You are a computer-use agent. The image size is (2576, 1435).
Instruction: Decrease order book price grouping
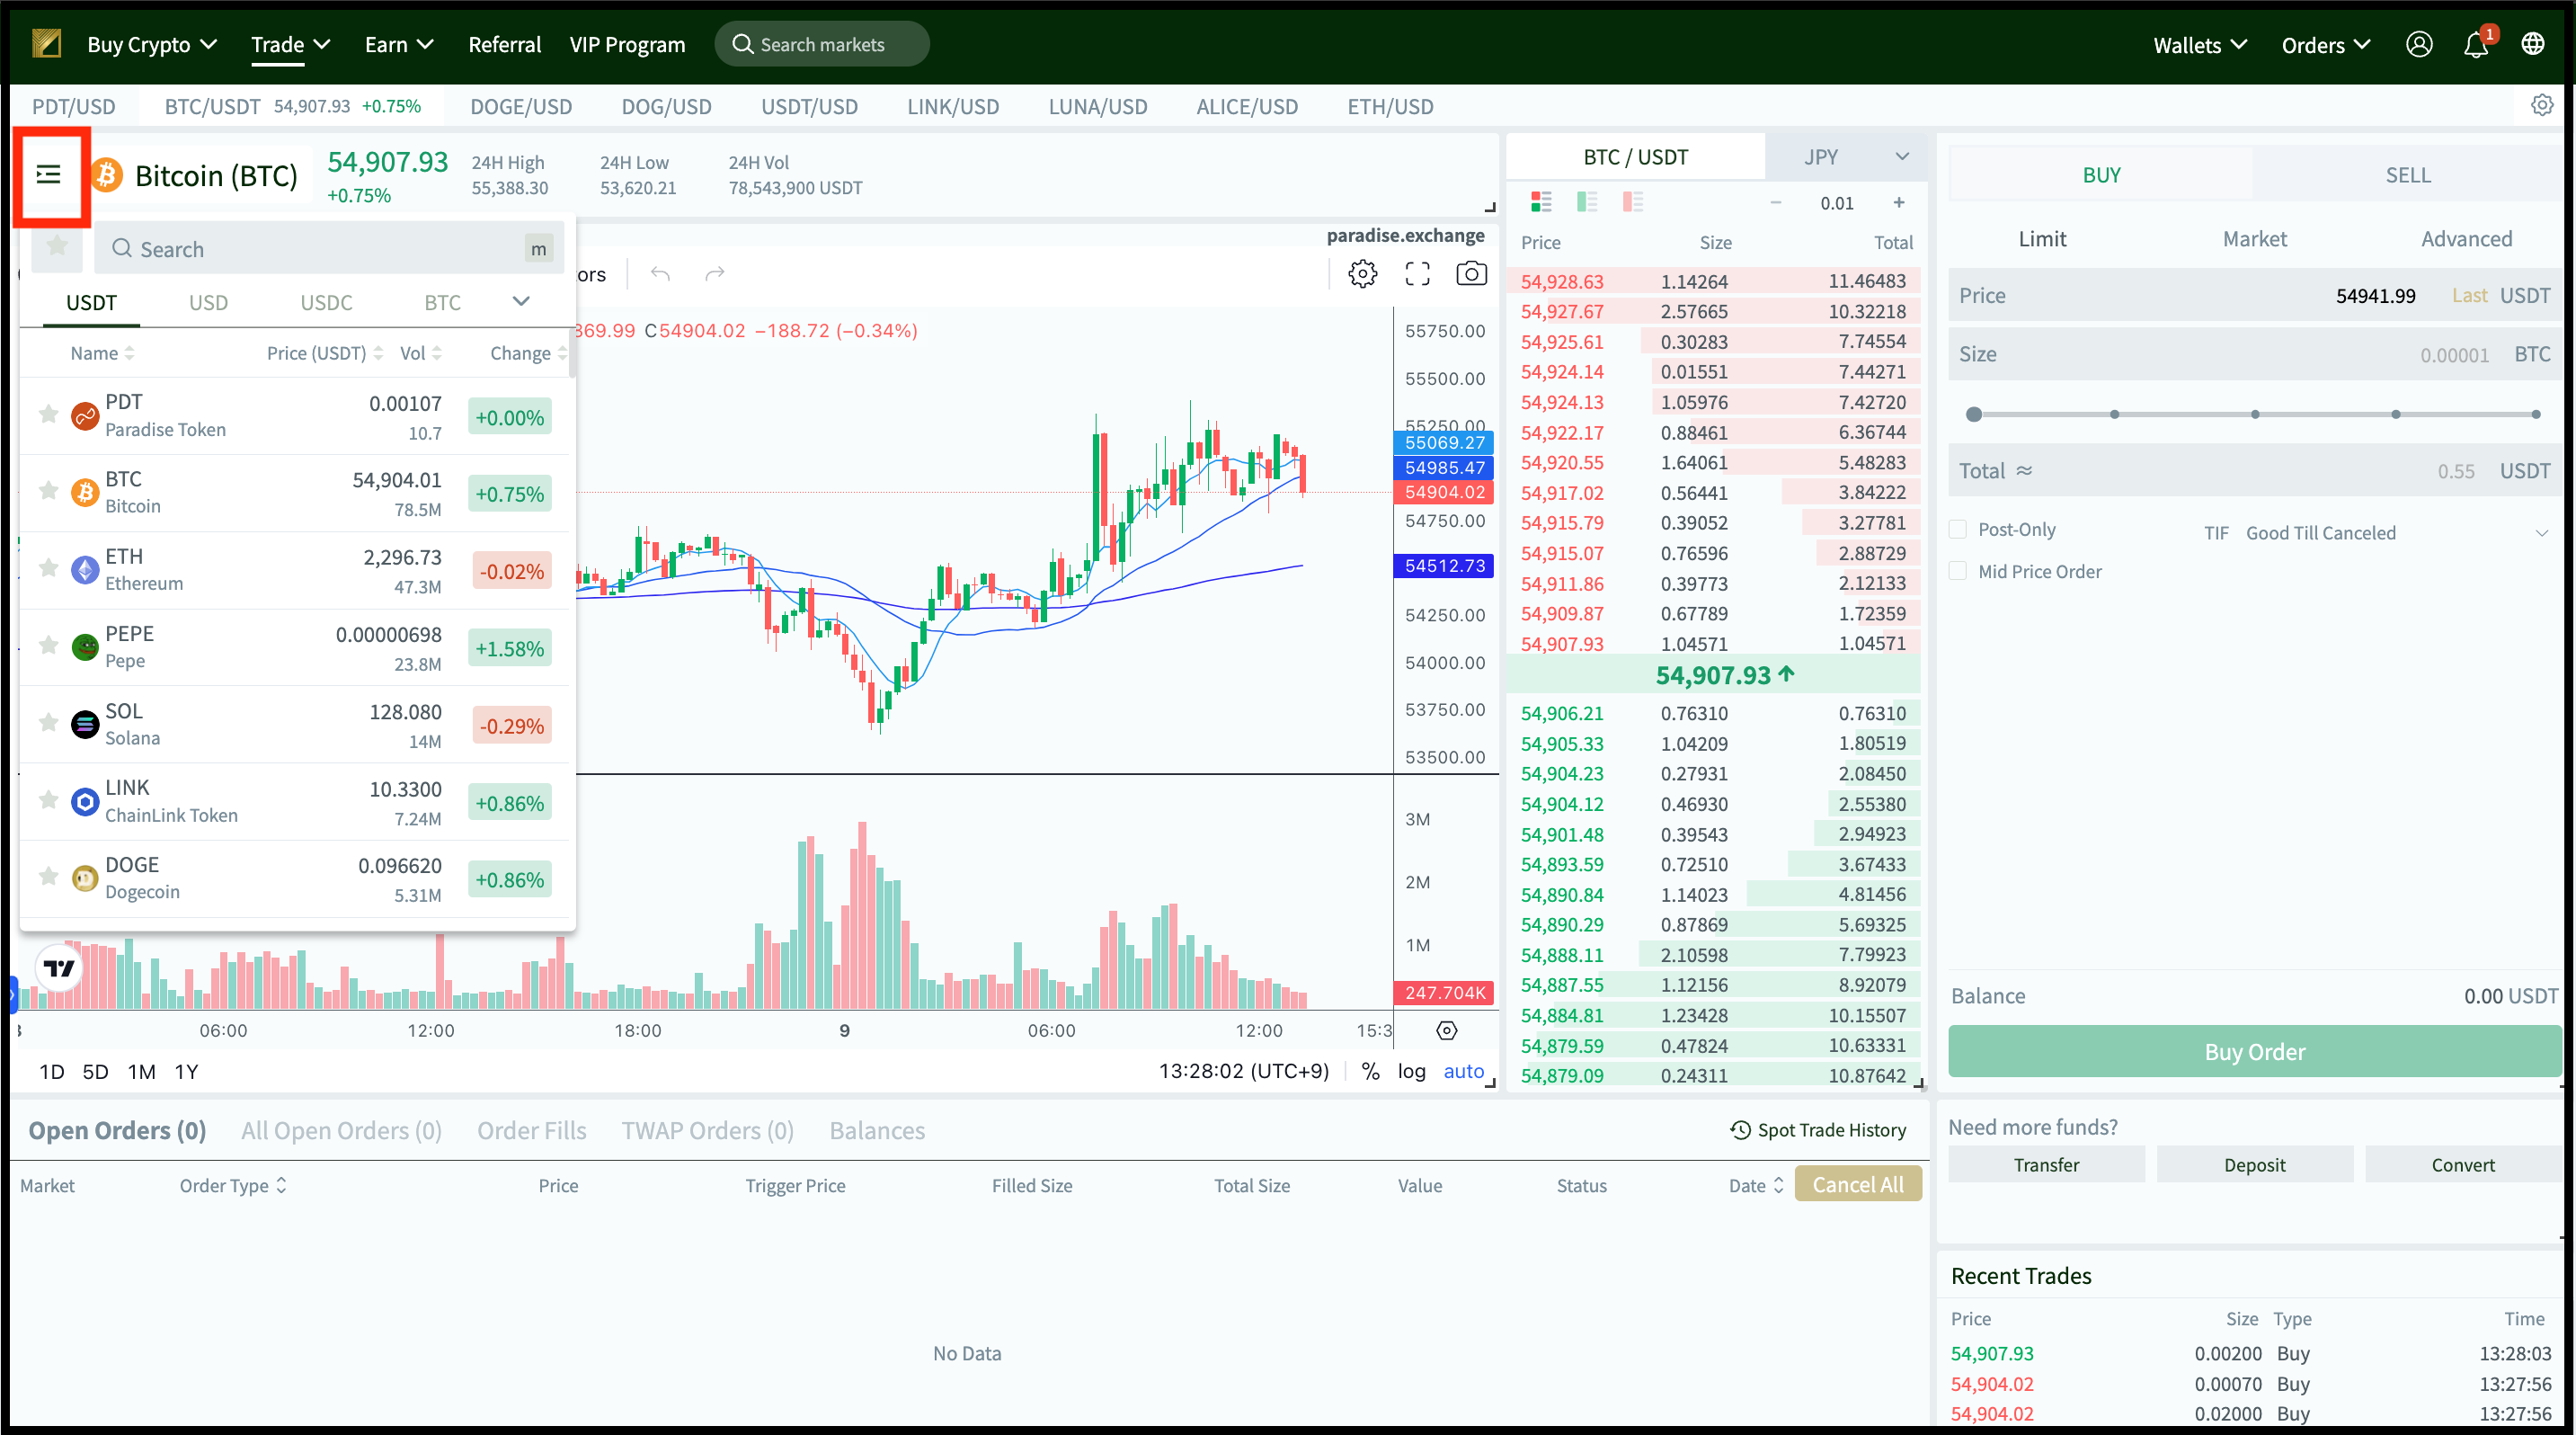pos(1776,203)
